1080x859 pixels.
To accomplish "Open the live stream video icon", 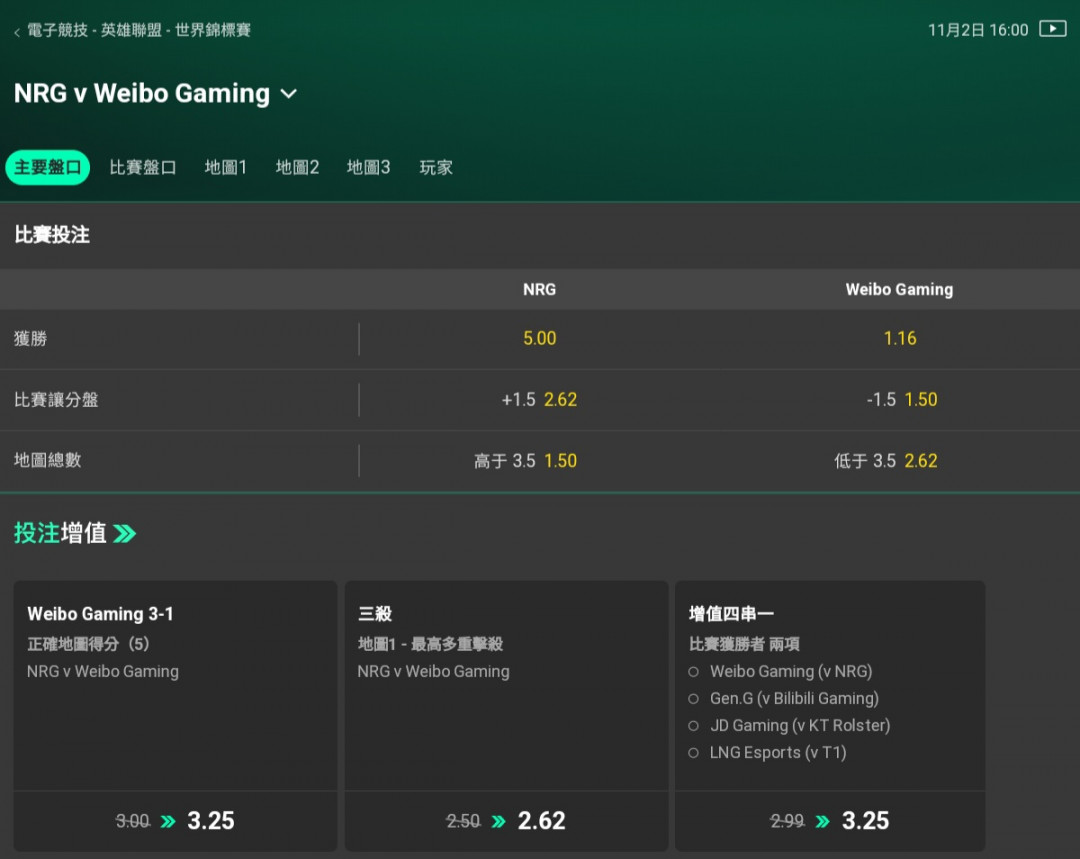I will [x=1052, y=29].
